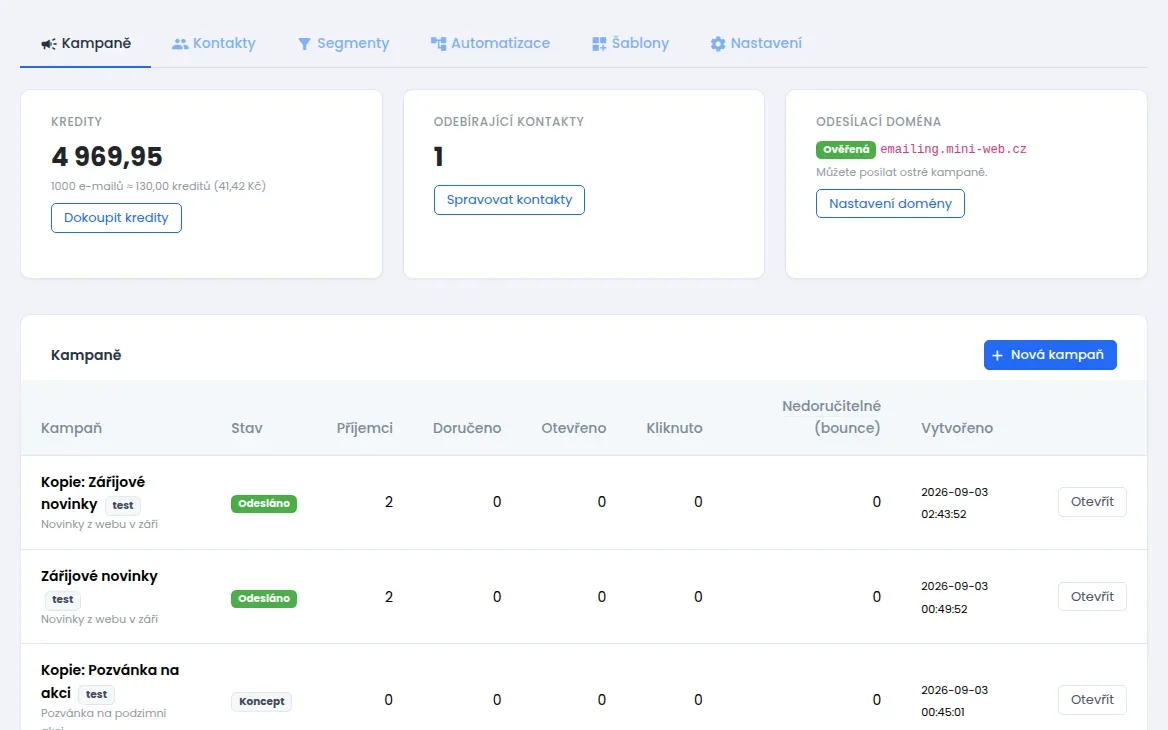Click the test tag on Kopie: Pozvánka na akci
Screen dimensions: 1168x730
tap(96, 694)
